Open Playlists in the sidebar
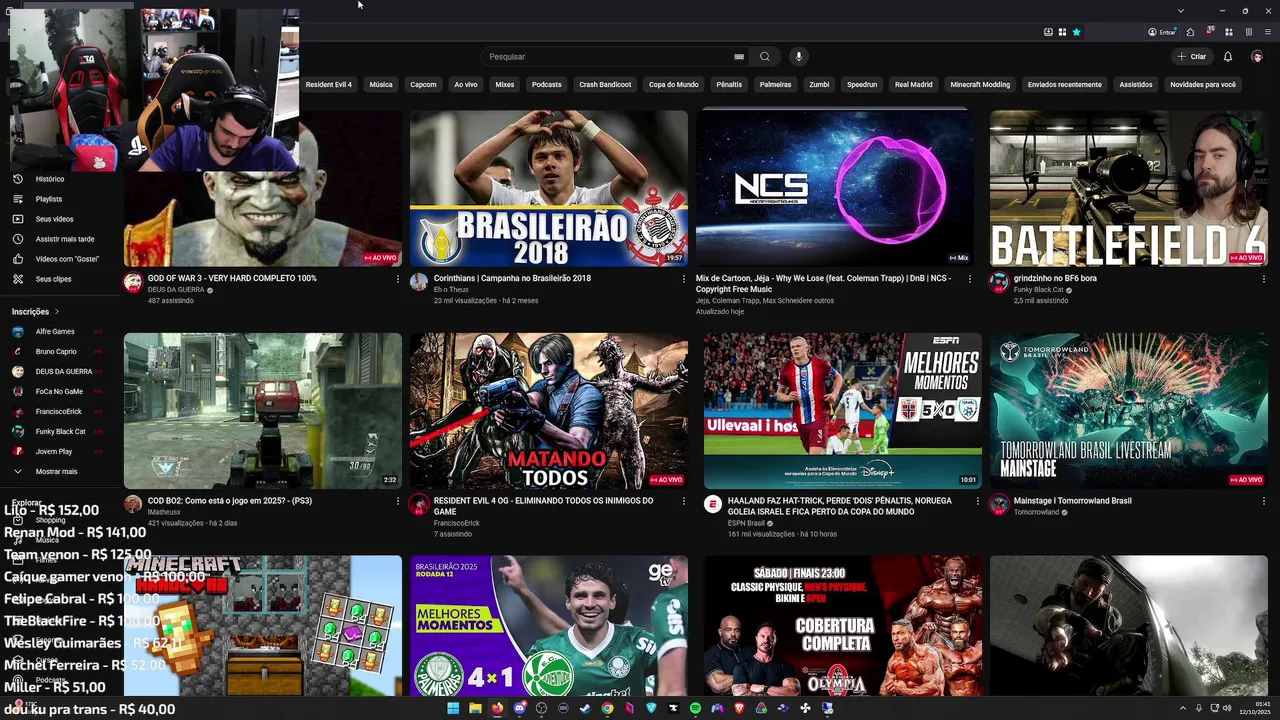The width and height of the screenshot is (1280, 720). point(49,199)
